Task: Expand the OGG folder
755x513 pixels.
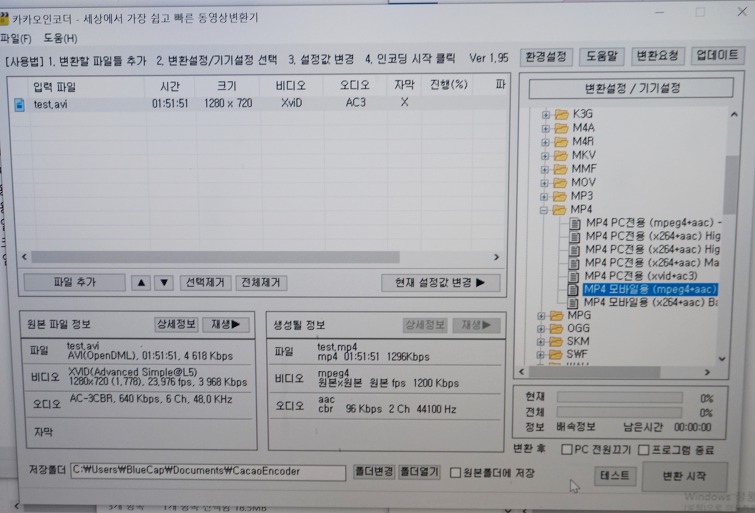Action: tap(540, 329)
